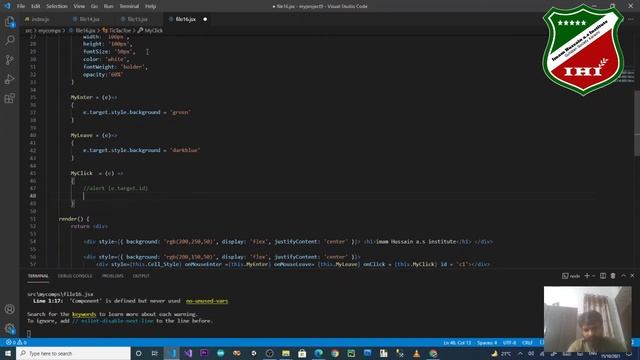The height and width of the screenshot is (360, 640).
Task: Open the View menu
Action: (79, 6)
